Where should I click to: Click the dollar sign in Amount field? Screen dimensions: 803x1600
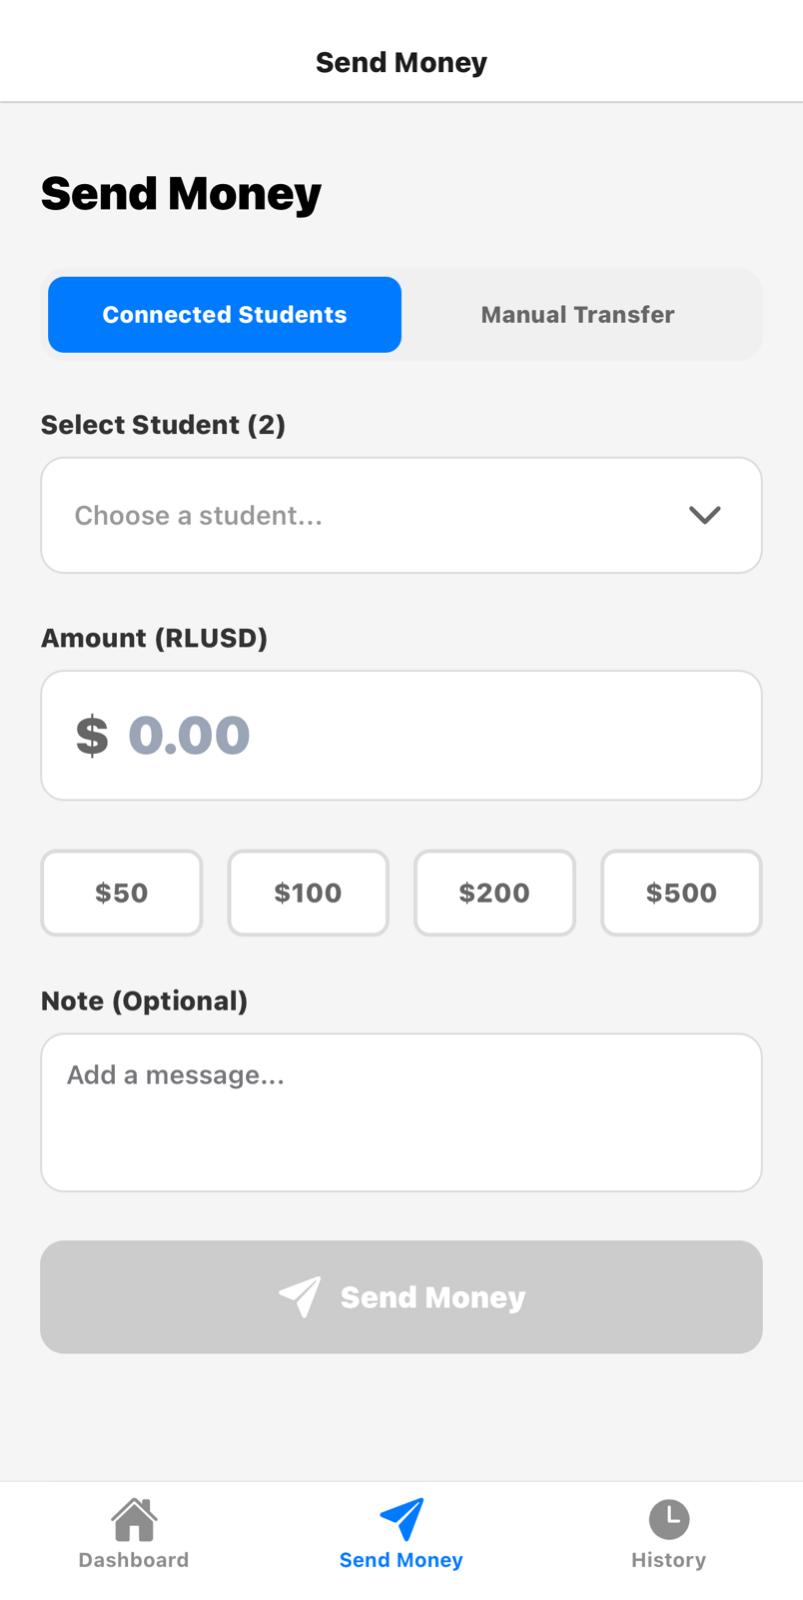pyautogui.click(x=92, y=736)
